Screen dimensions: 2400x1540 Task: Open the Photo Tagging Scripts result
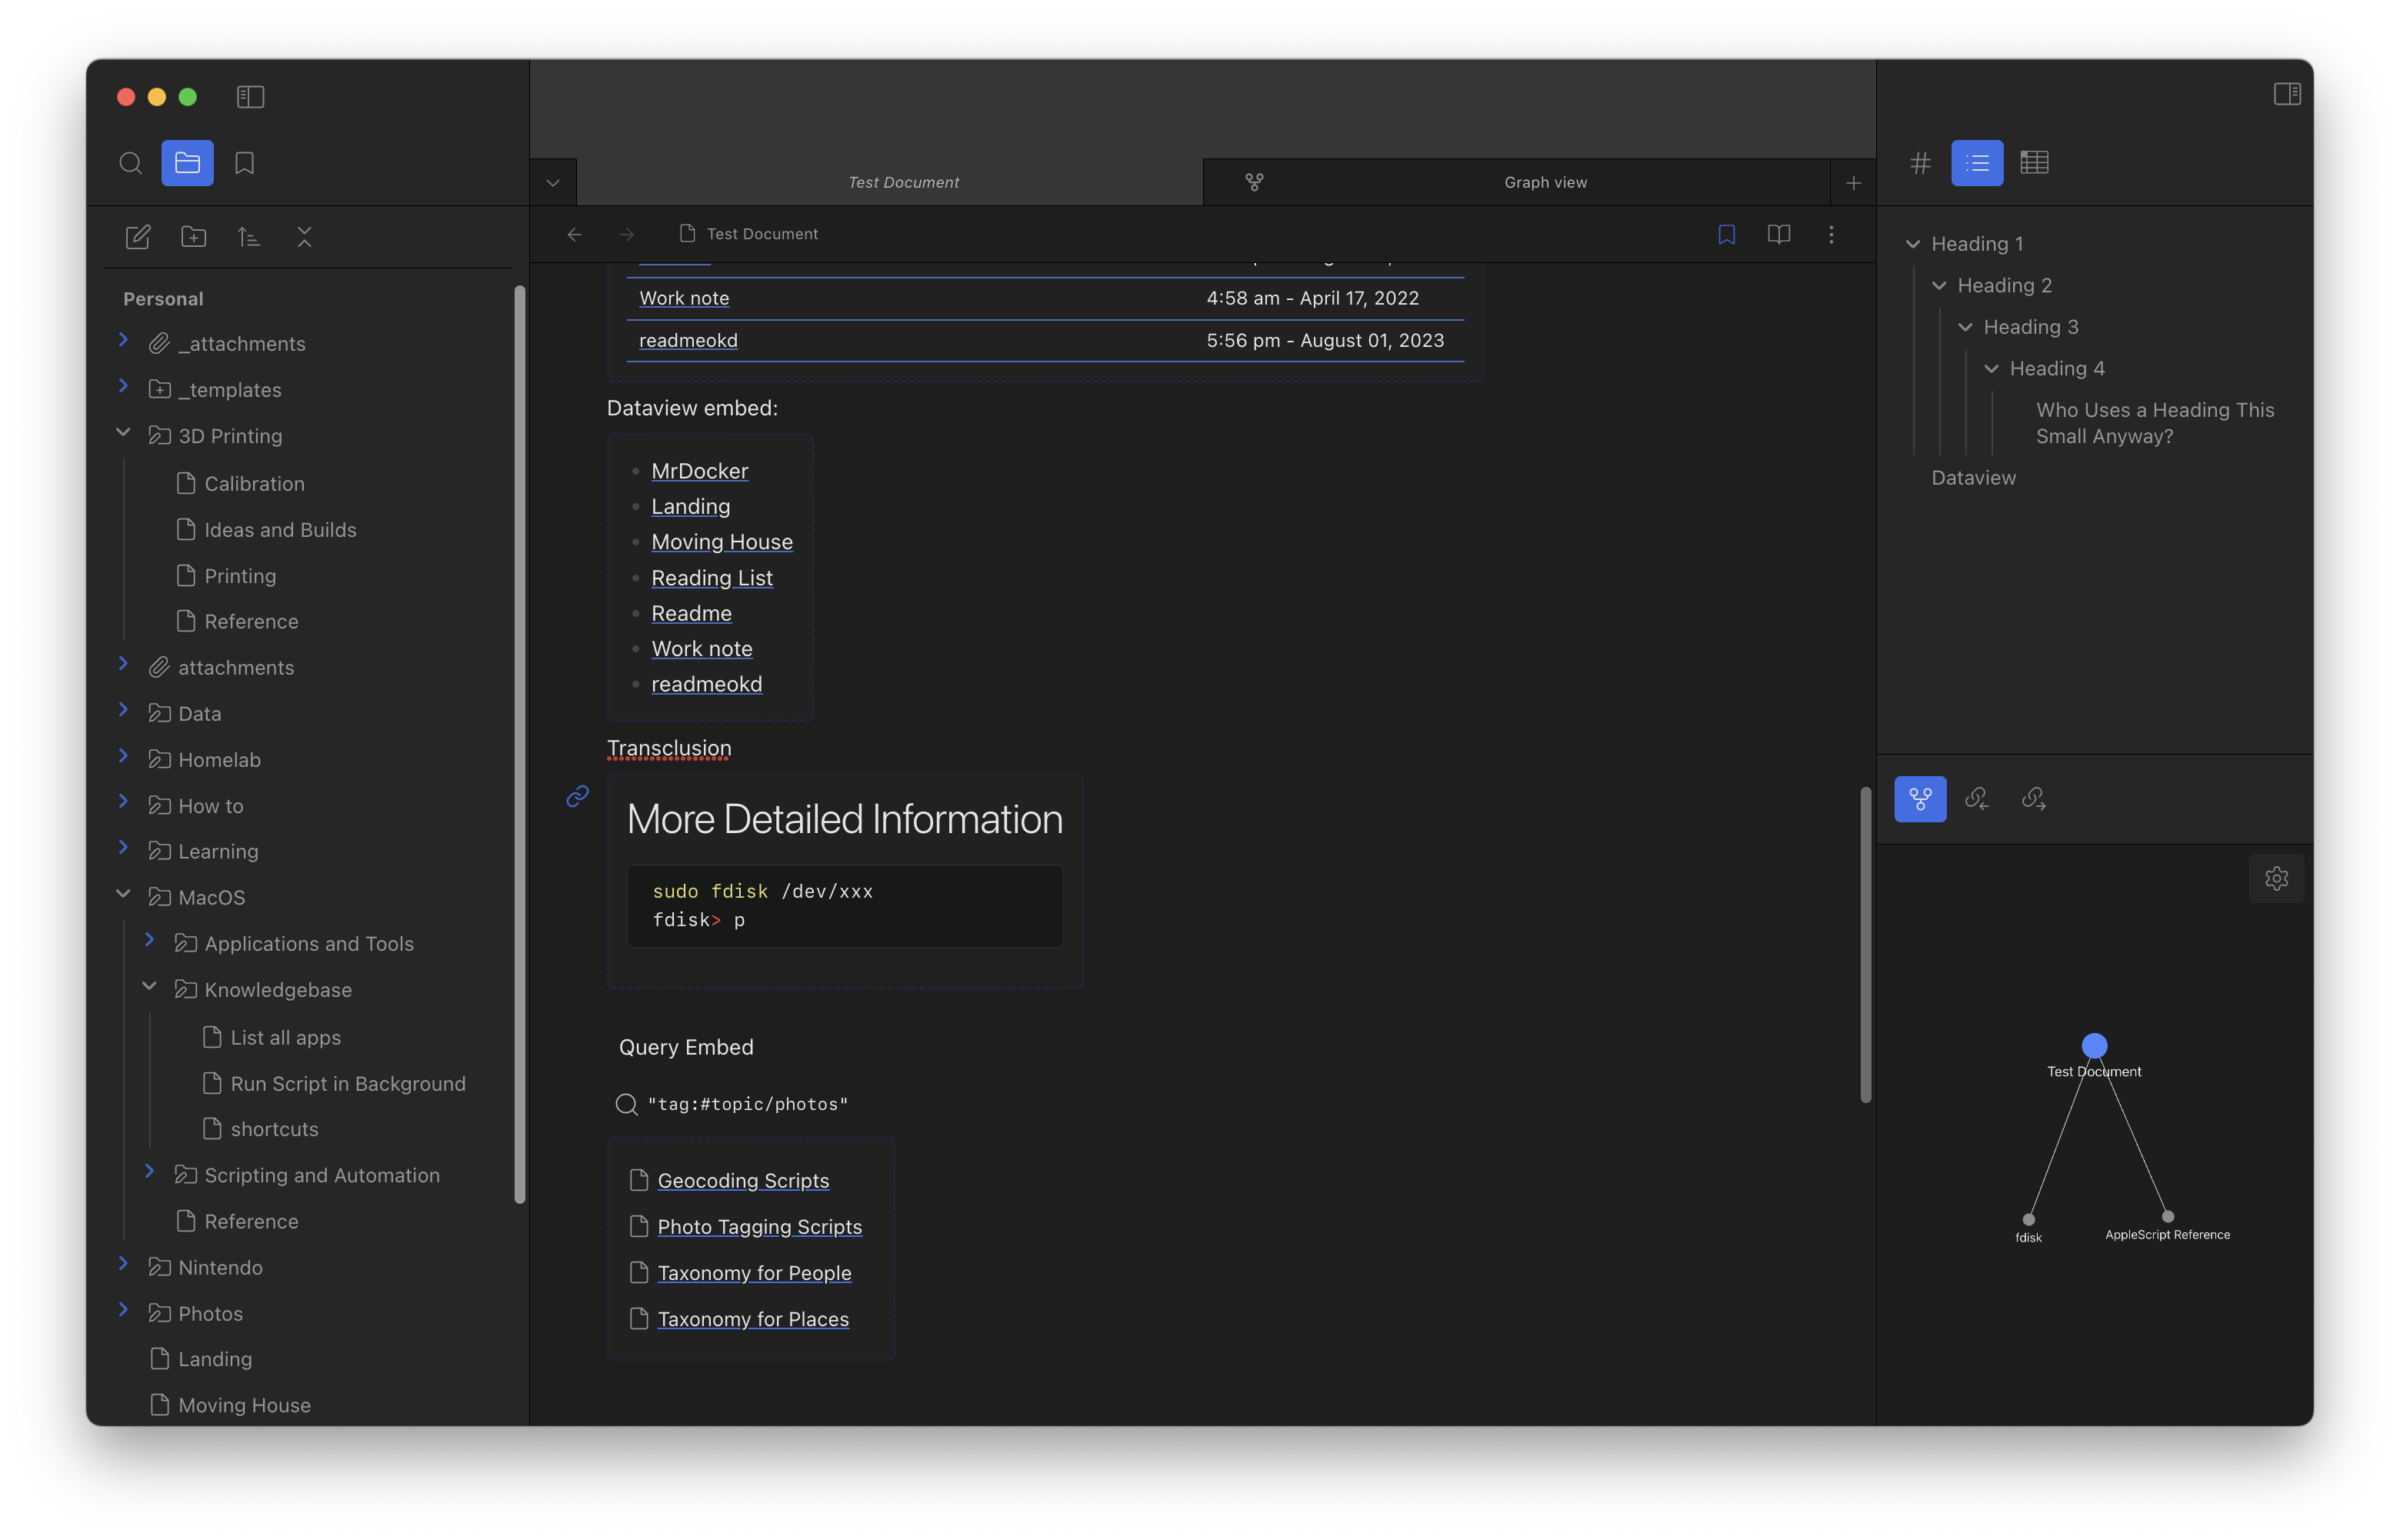pyautogui.click(x=759, y=1227)
